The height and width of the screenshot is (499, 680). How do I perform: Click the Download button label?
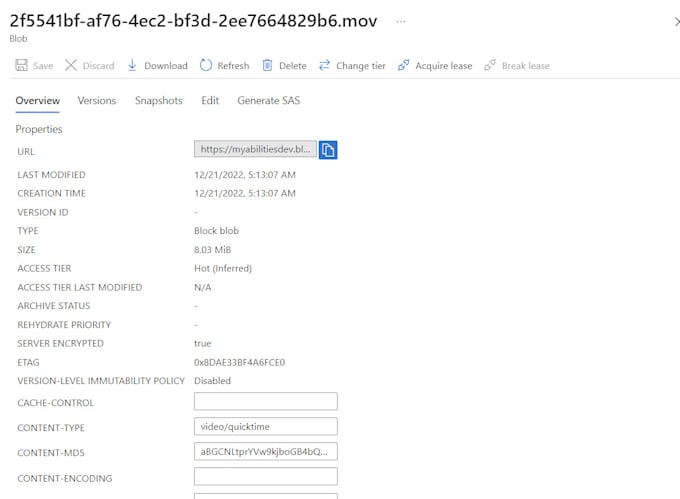tap(166, 66)
